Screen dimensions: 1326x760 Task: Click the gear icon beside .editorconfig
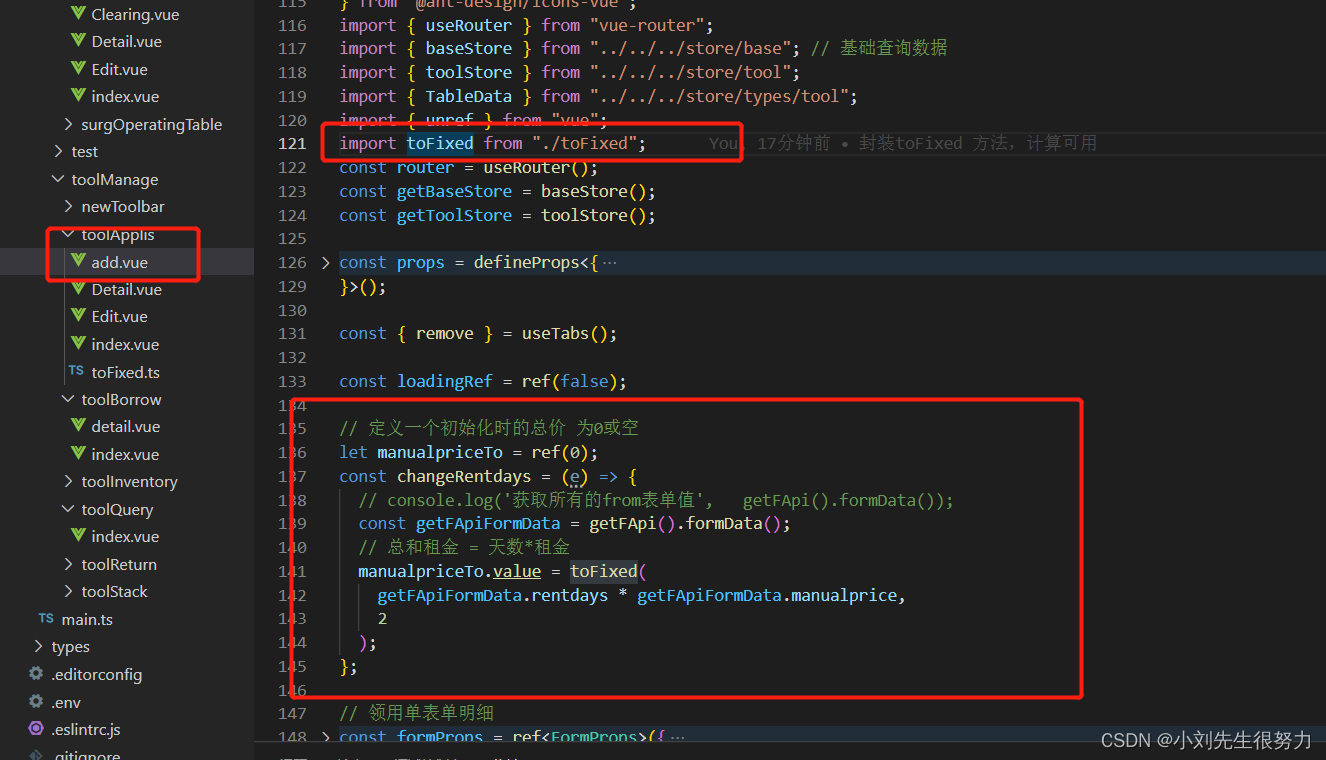point(36,674)
